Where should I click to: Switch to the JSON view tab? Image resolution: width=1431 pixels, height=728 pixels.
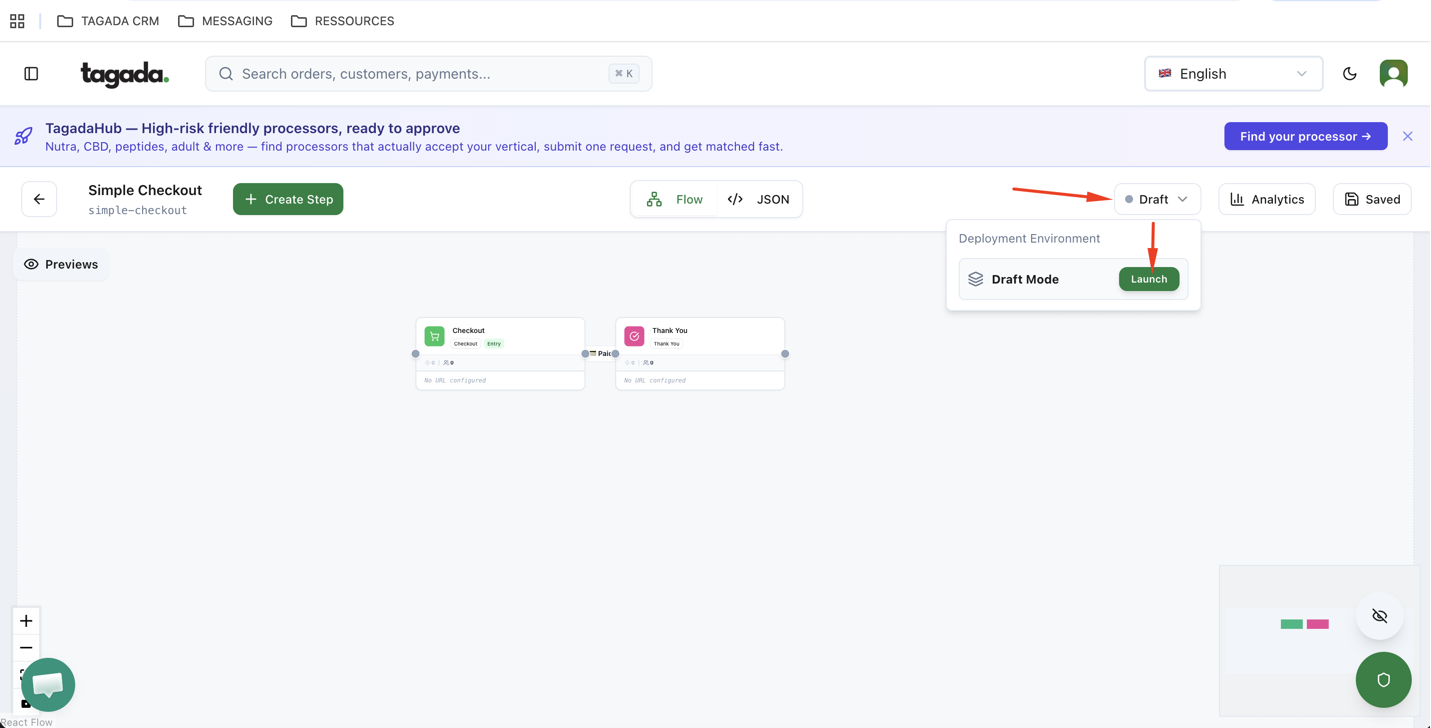tap(759, 199)
